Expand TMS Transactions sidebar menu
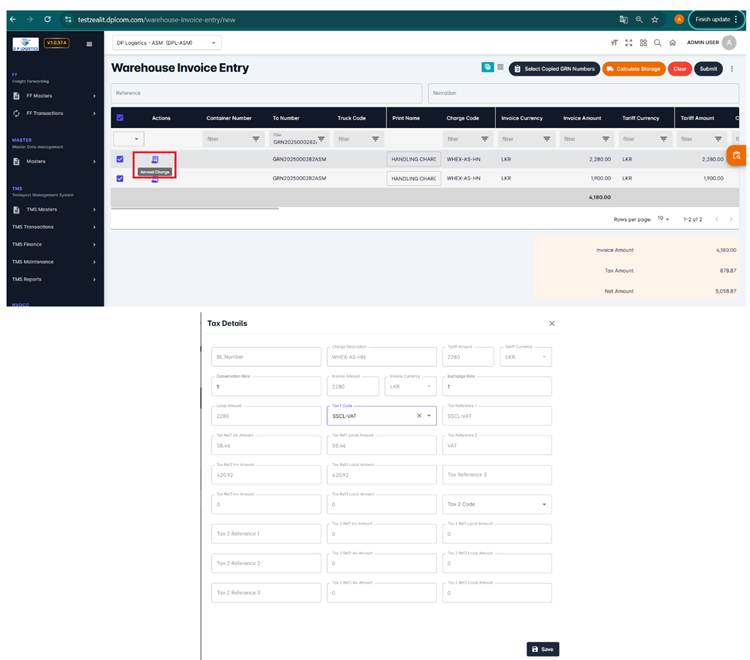Viewport: 750px width, 660px height. click(54, 227)
